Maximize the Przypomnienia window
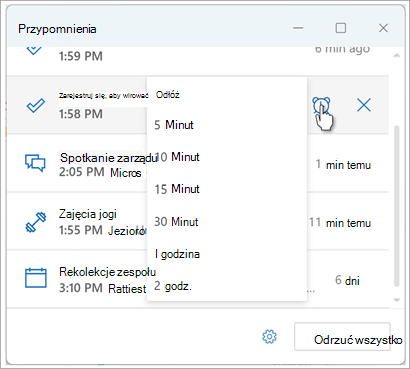This screenshot has width=410, height=369. coord(340,28)
